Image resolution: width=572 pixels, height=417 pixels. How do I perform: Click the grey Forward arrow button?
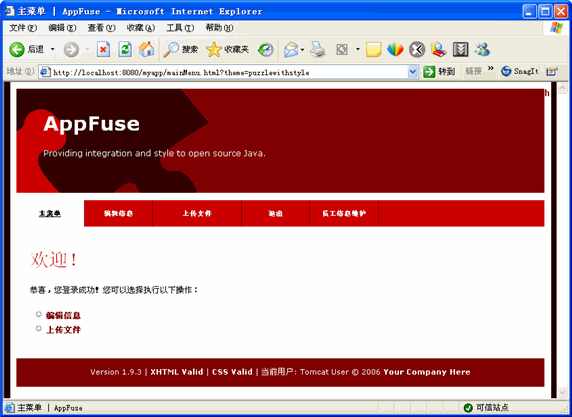click(x=71, y=50)
